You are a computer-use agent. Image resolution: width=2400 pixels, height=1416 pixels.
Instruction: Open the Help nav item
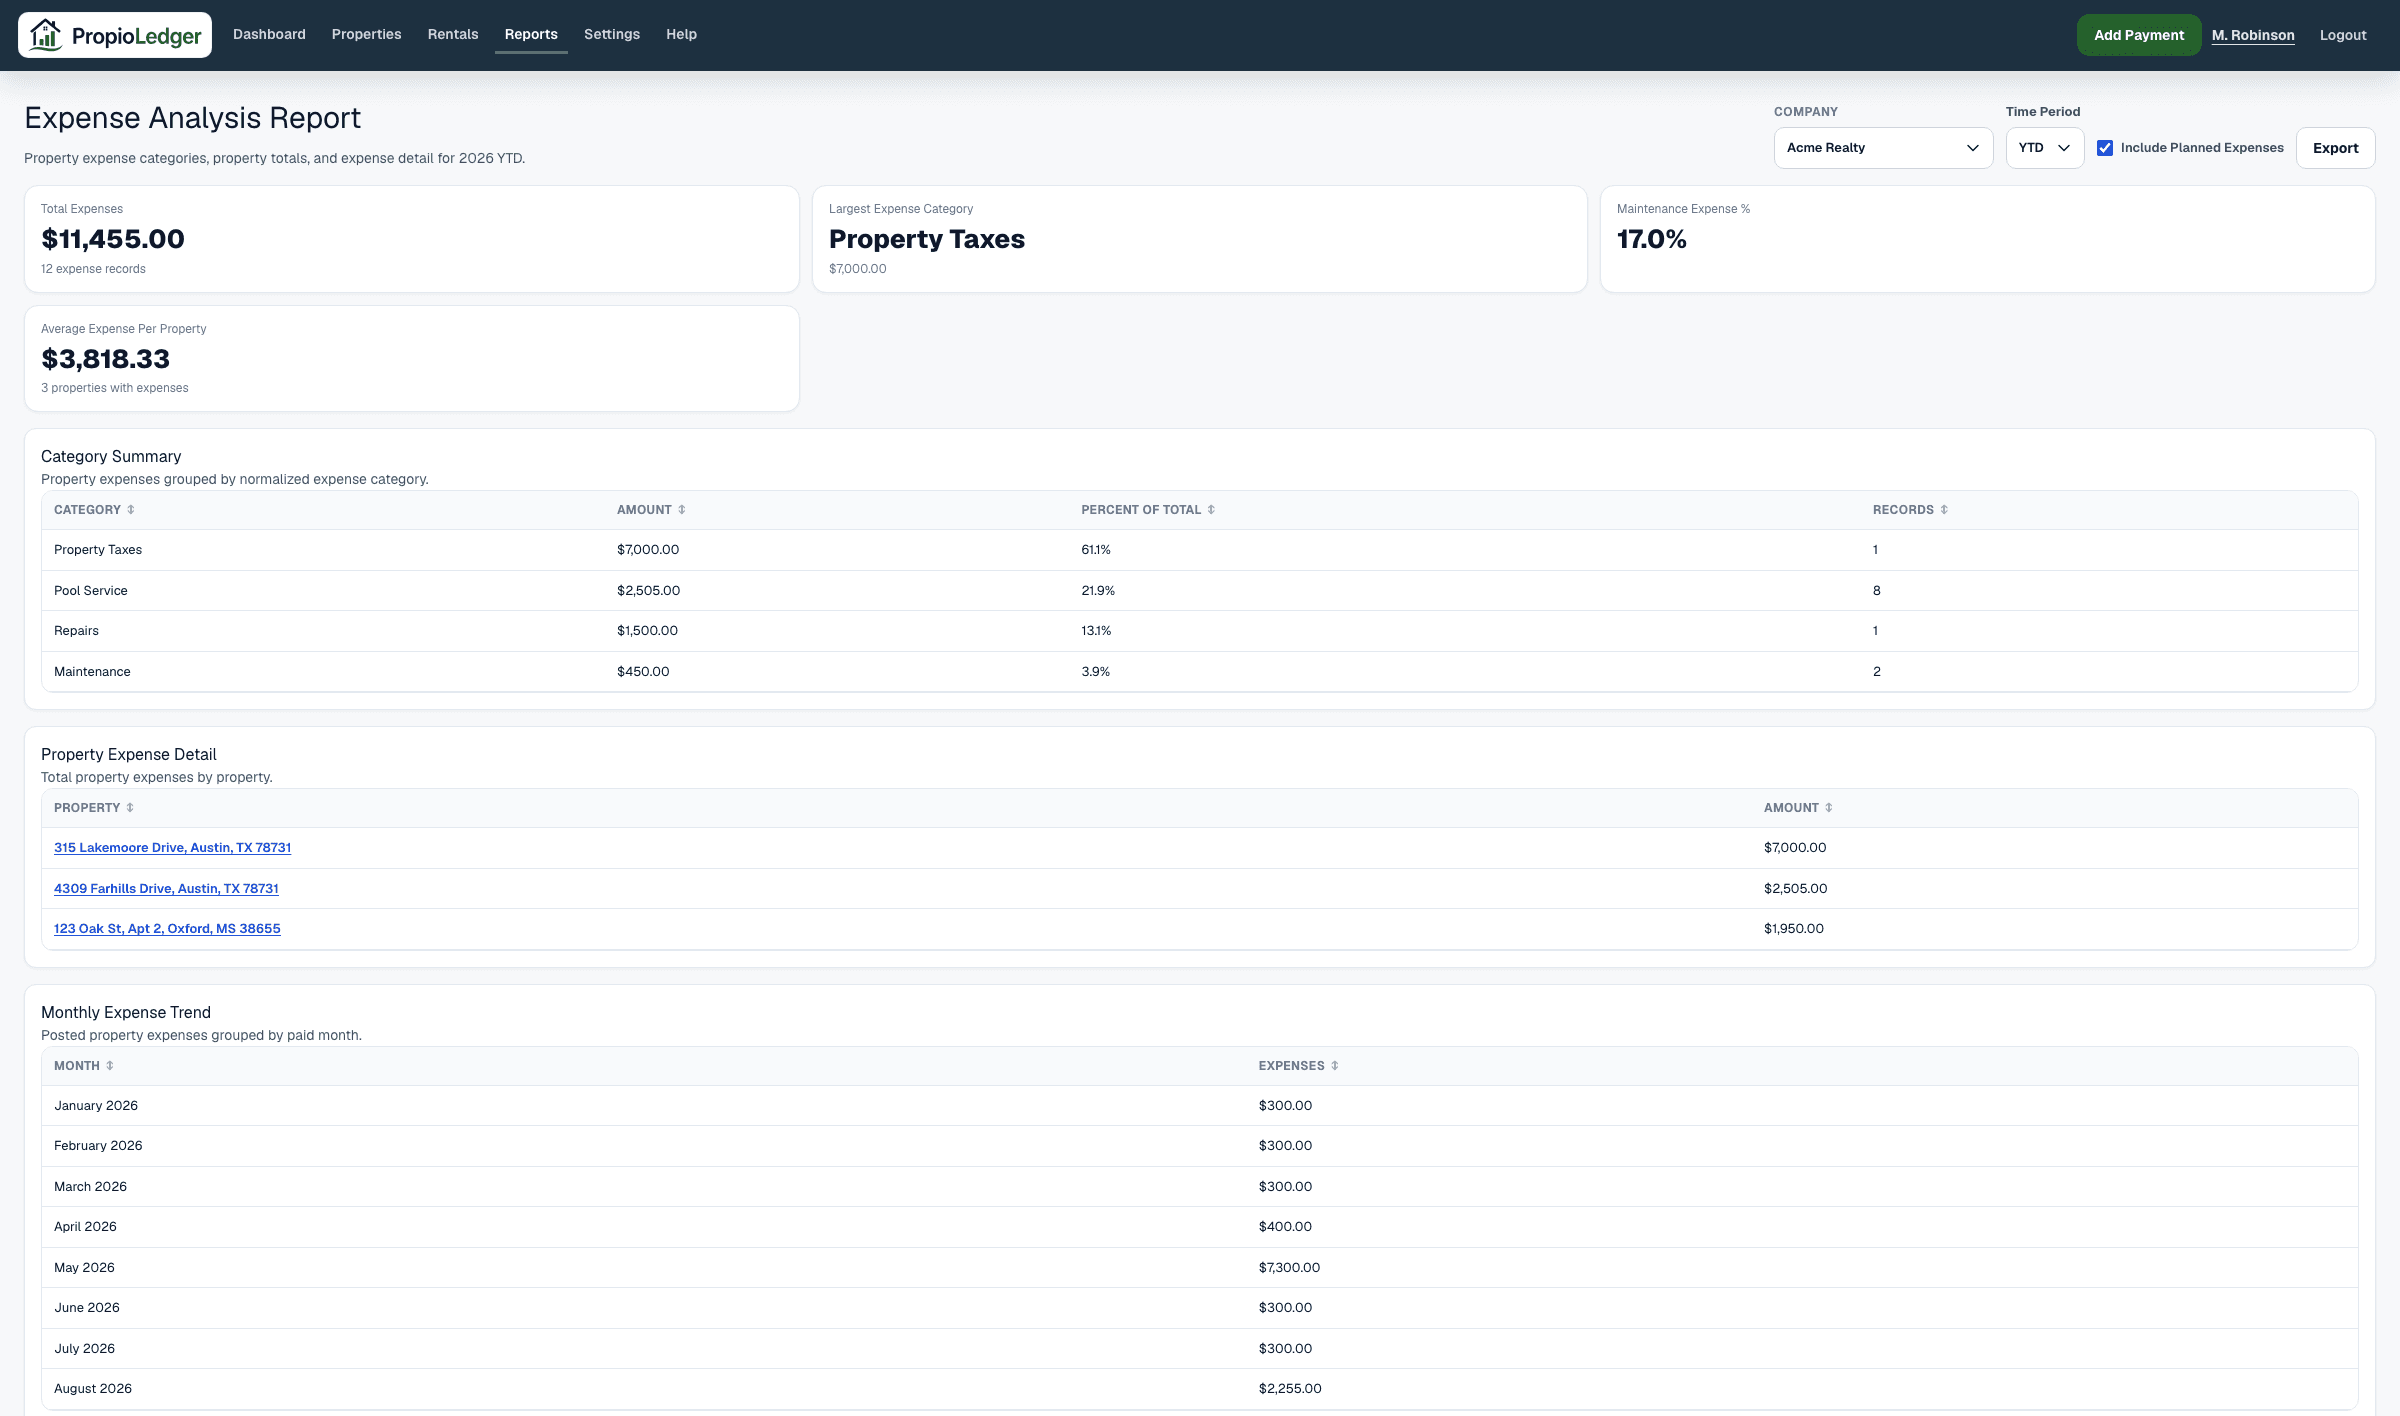(681, 35)
